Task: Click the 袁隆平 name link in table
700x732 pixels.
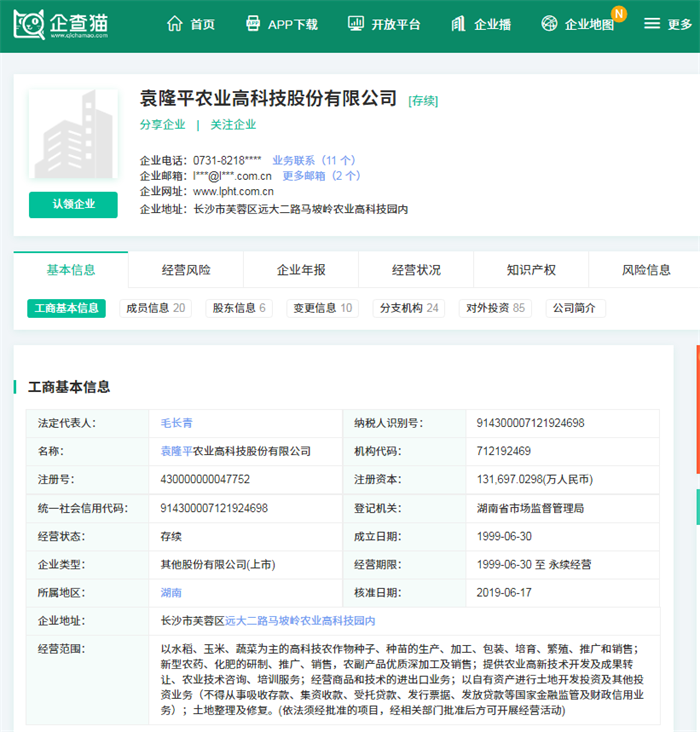Action: tap(177, 451)
